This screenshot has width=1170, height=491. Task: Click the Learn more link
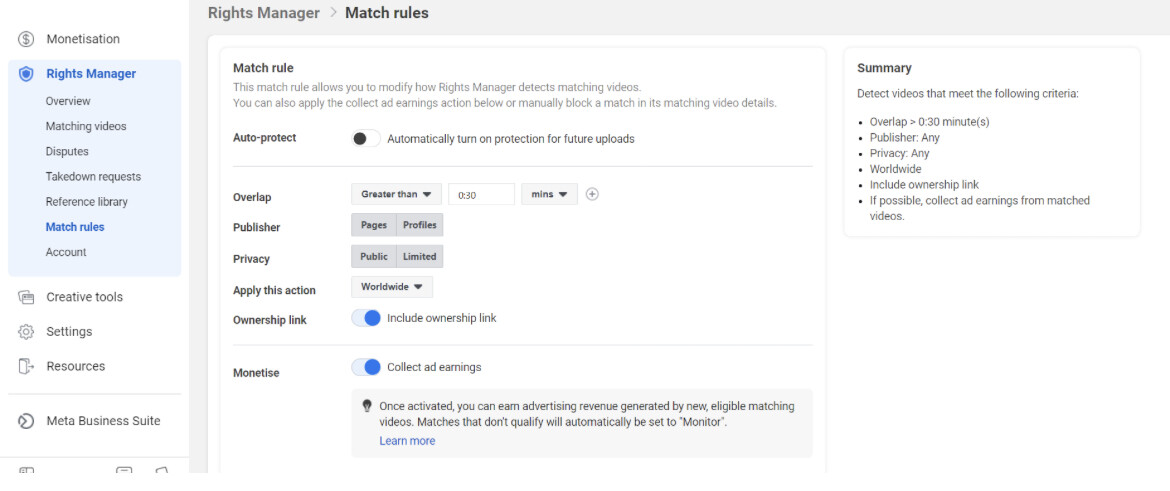click(x=407, y=441)
